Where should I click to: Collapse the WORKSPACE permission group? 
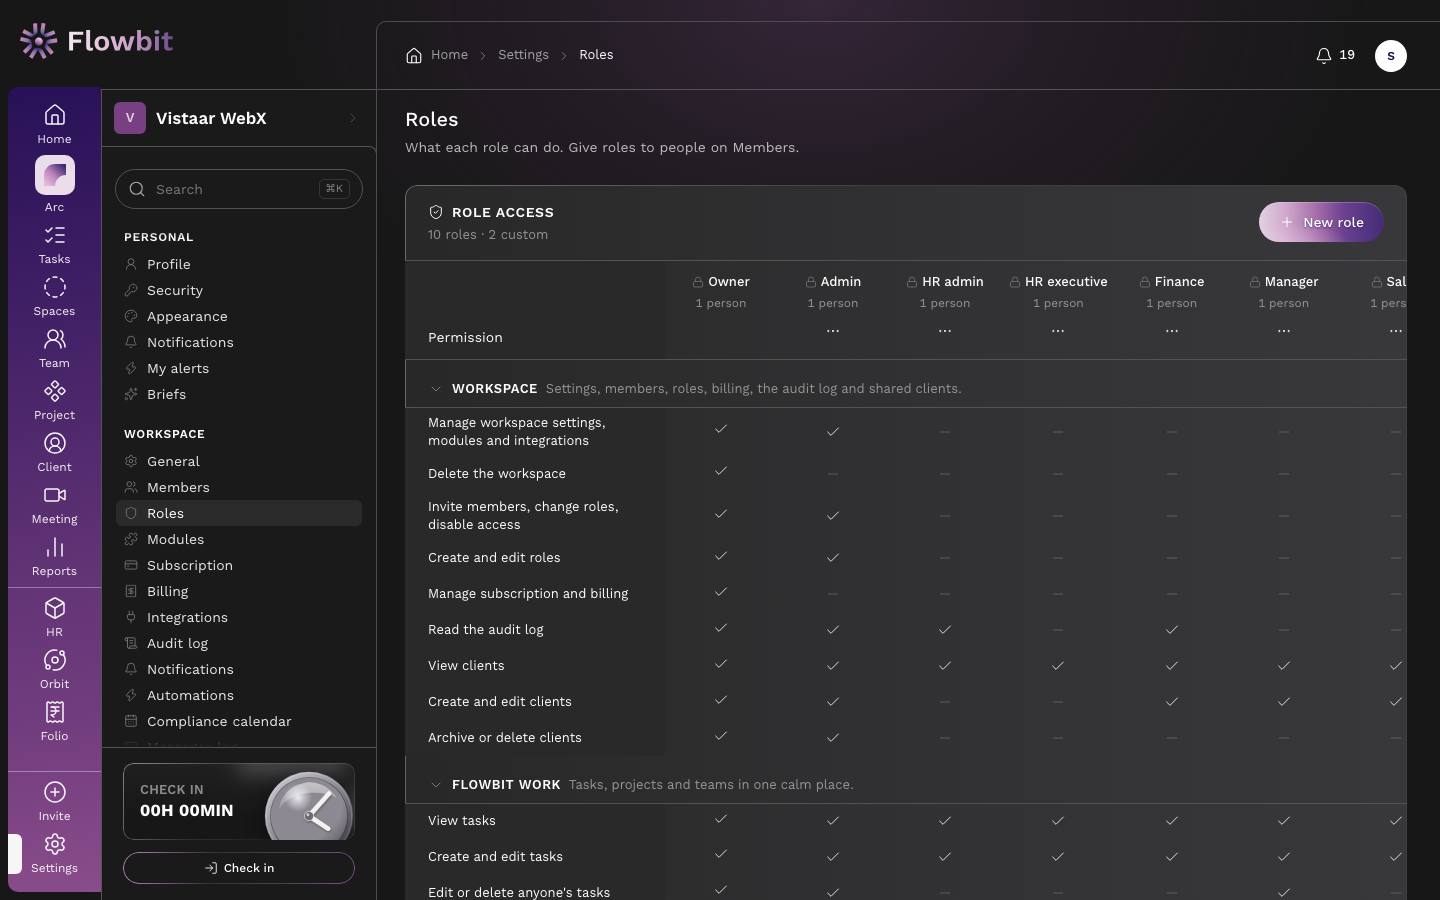pos(436,389)
